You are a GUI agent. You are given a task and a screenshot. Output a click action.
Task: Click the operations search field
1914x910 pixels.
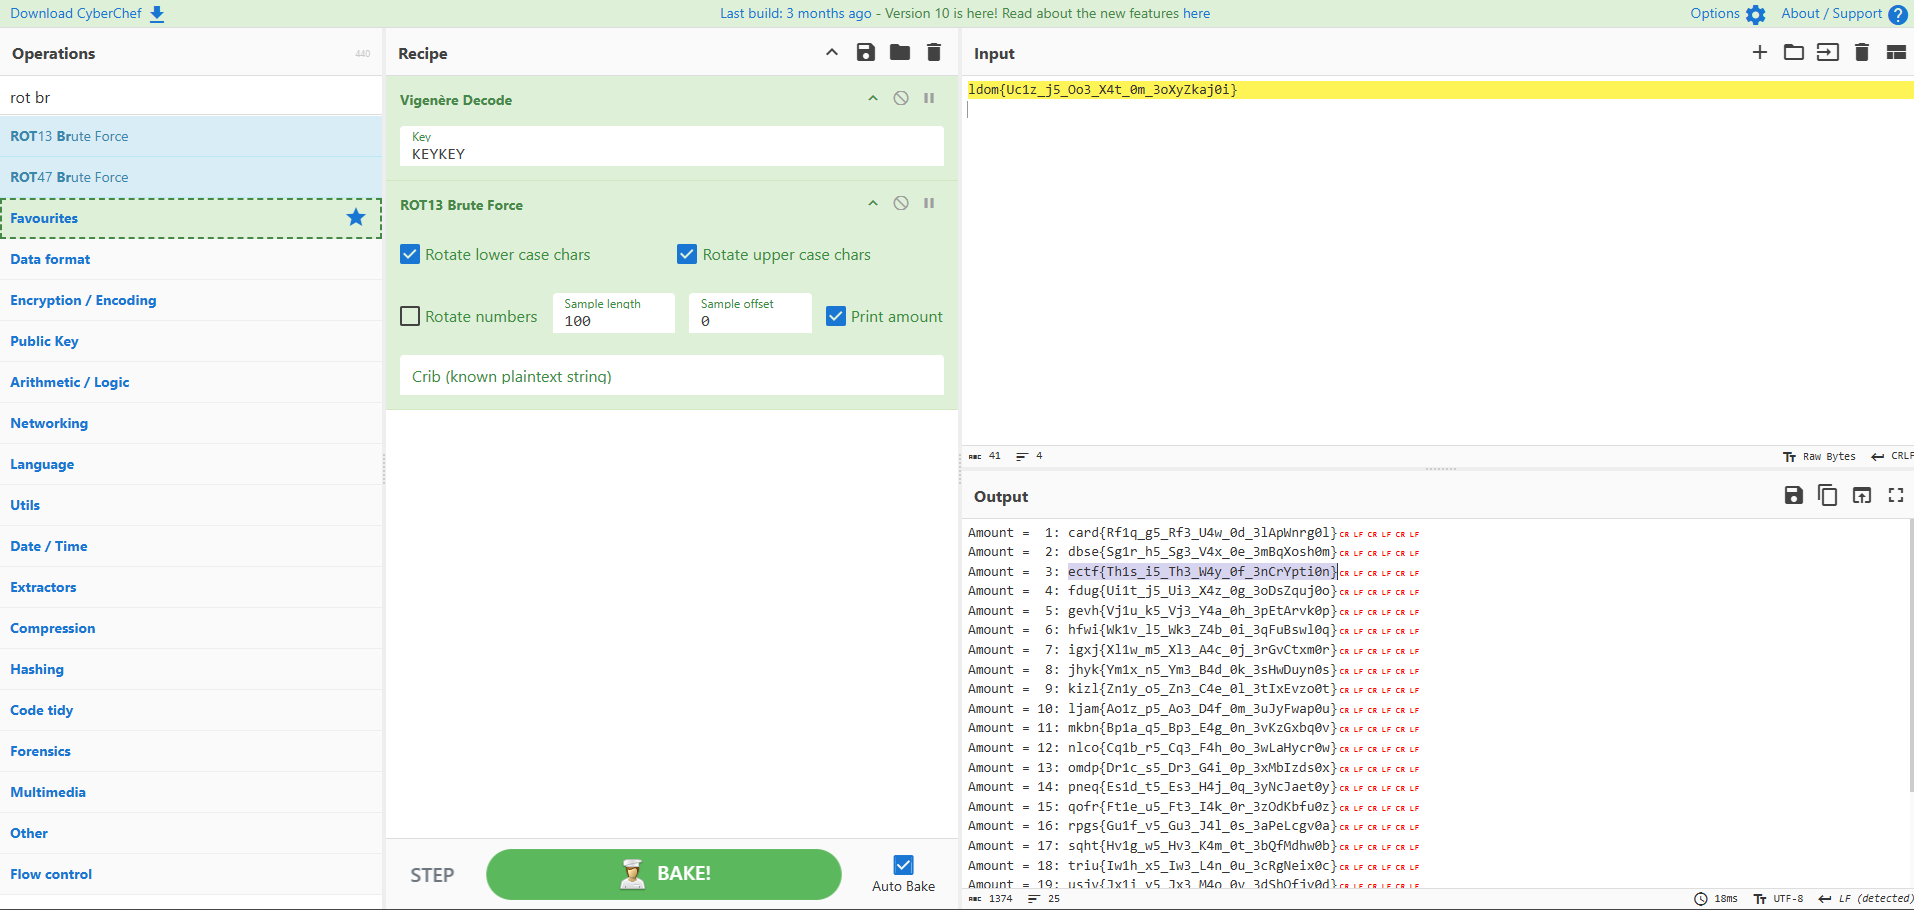[x=191, y=97]
